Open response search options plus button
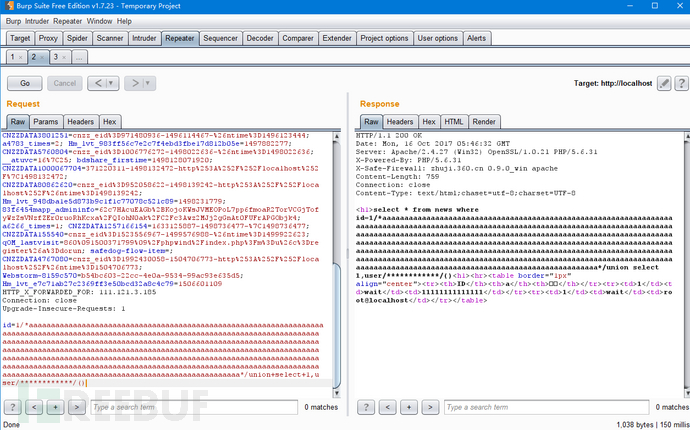Viewport: 690px width, 430px height. coord(409,407)
